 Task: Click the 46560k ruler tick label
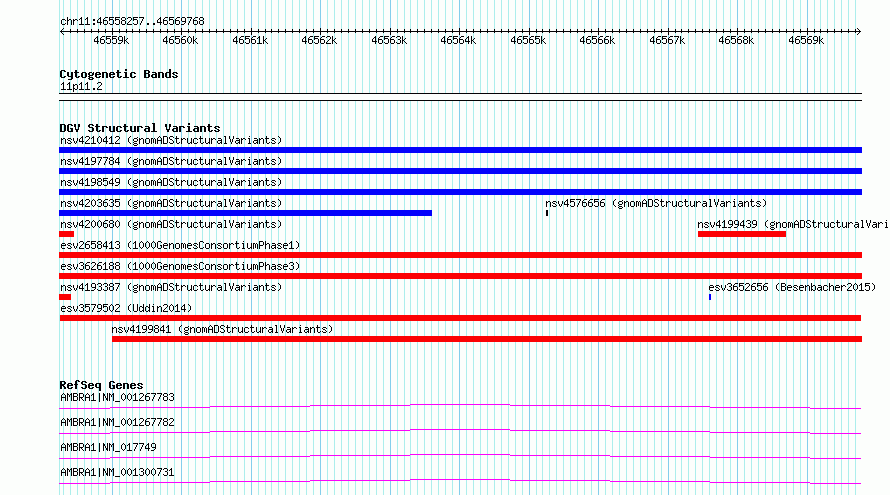coord(180,40)
